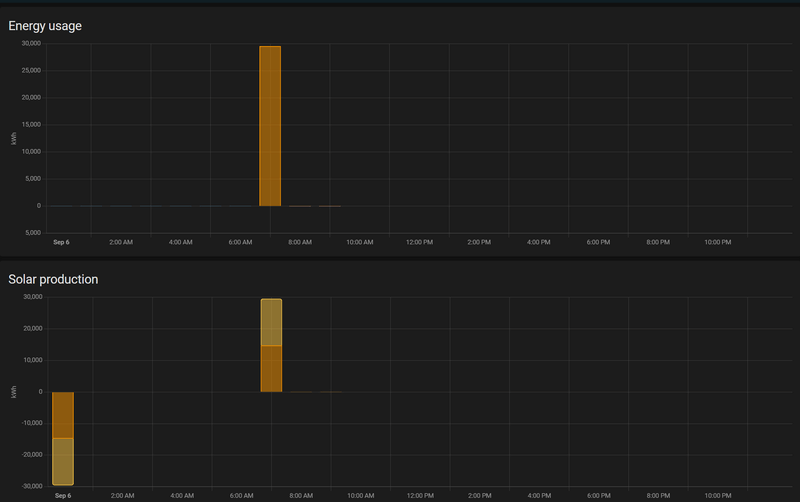The image size is (800, 502).
Task: Click the light yellow negative bar segment at Sep 6
Action: tap(63, 462)
